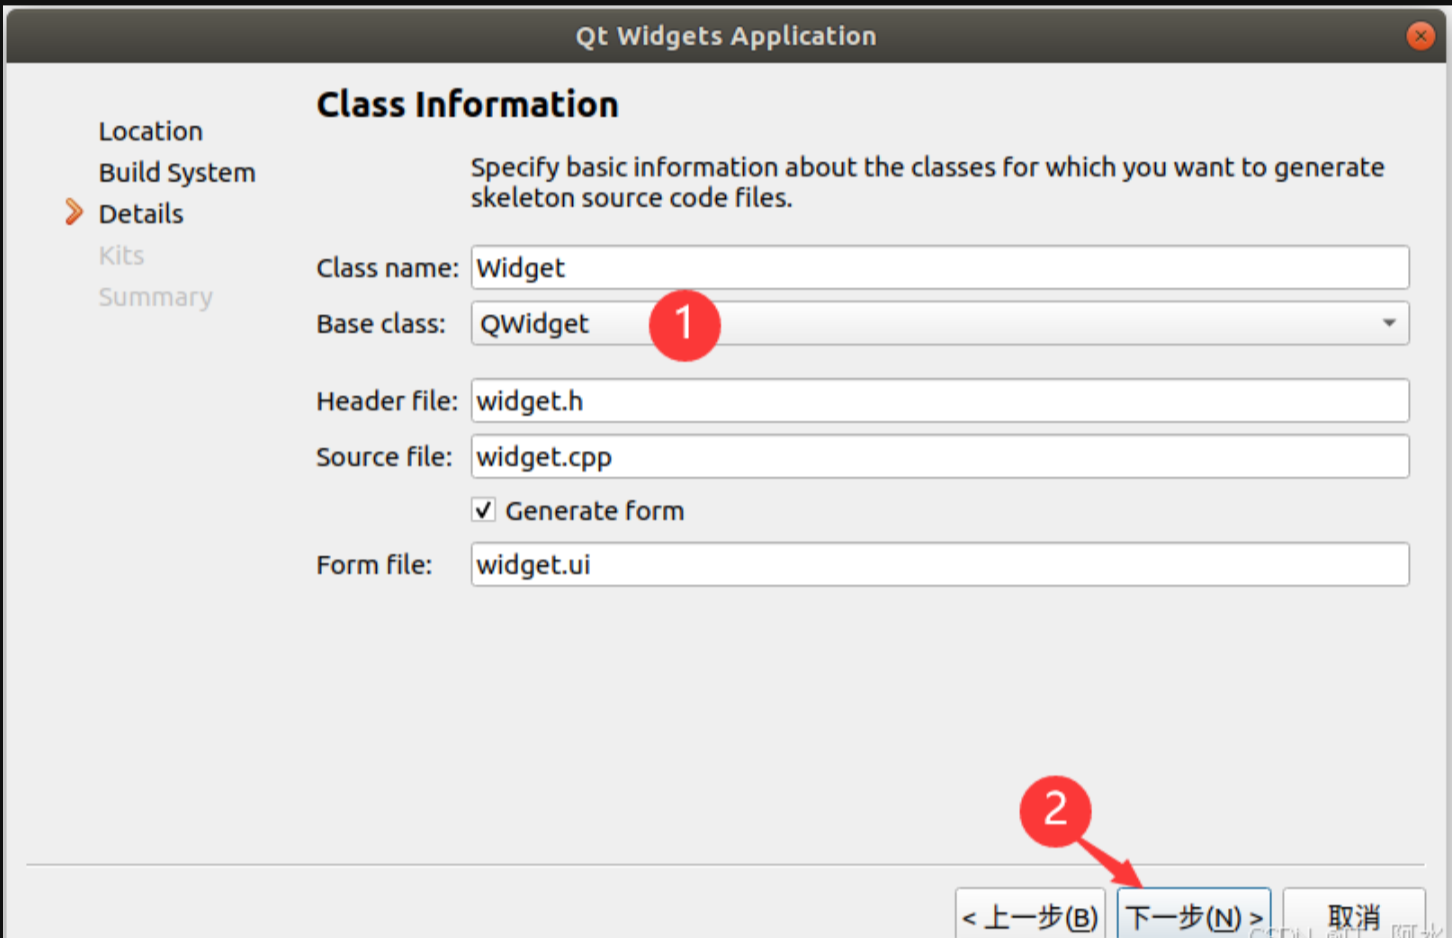Click the Source file label
The height and width of the screenshot is (938, 1452).
point(384,457)
